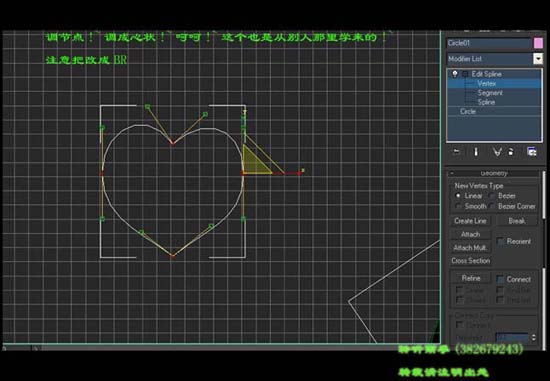Select the Edit Spline modifier entry
This screenshot has height=381, width=550.
click(486, 74)
